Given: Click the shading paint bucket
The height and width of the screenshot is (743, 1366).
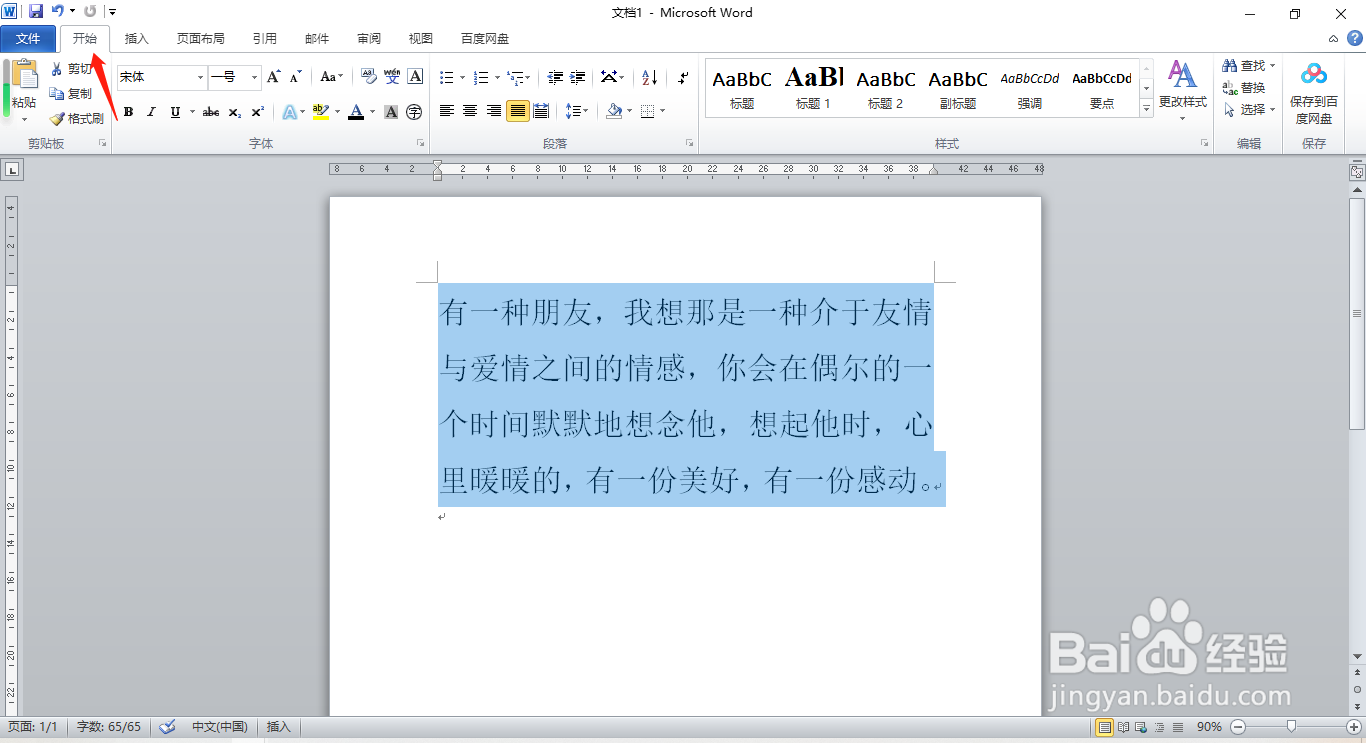Looking at the screenshot, I should pyautogui.click(x=614, y=112).
